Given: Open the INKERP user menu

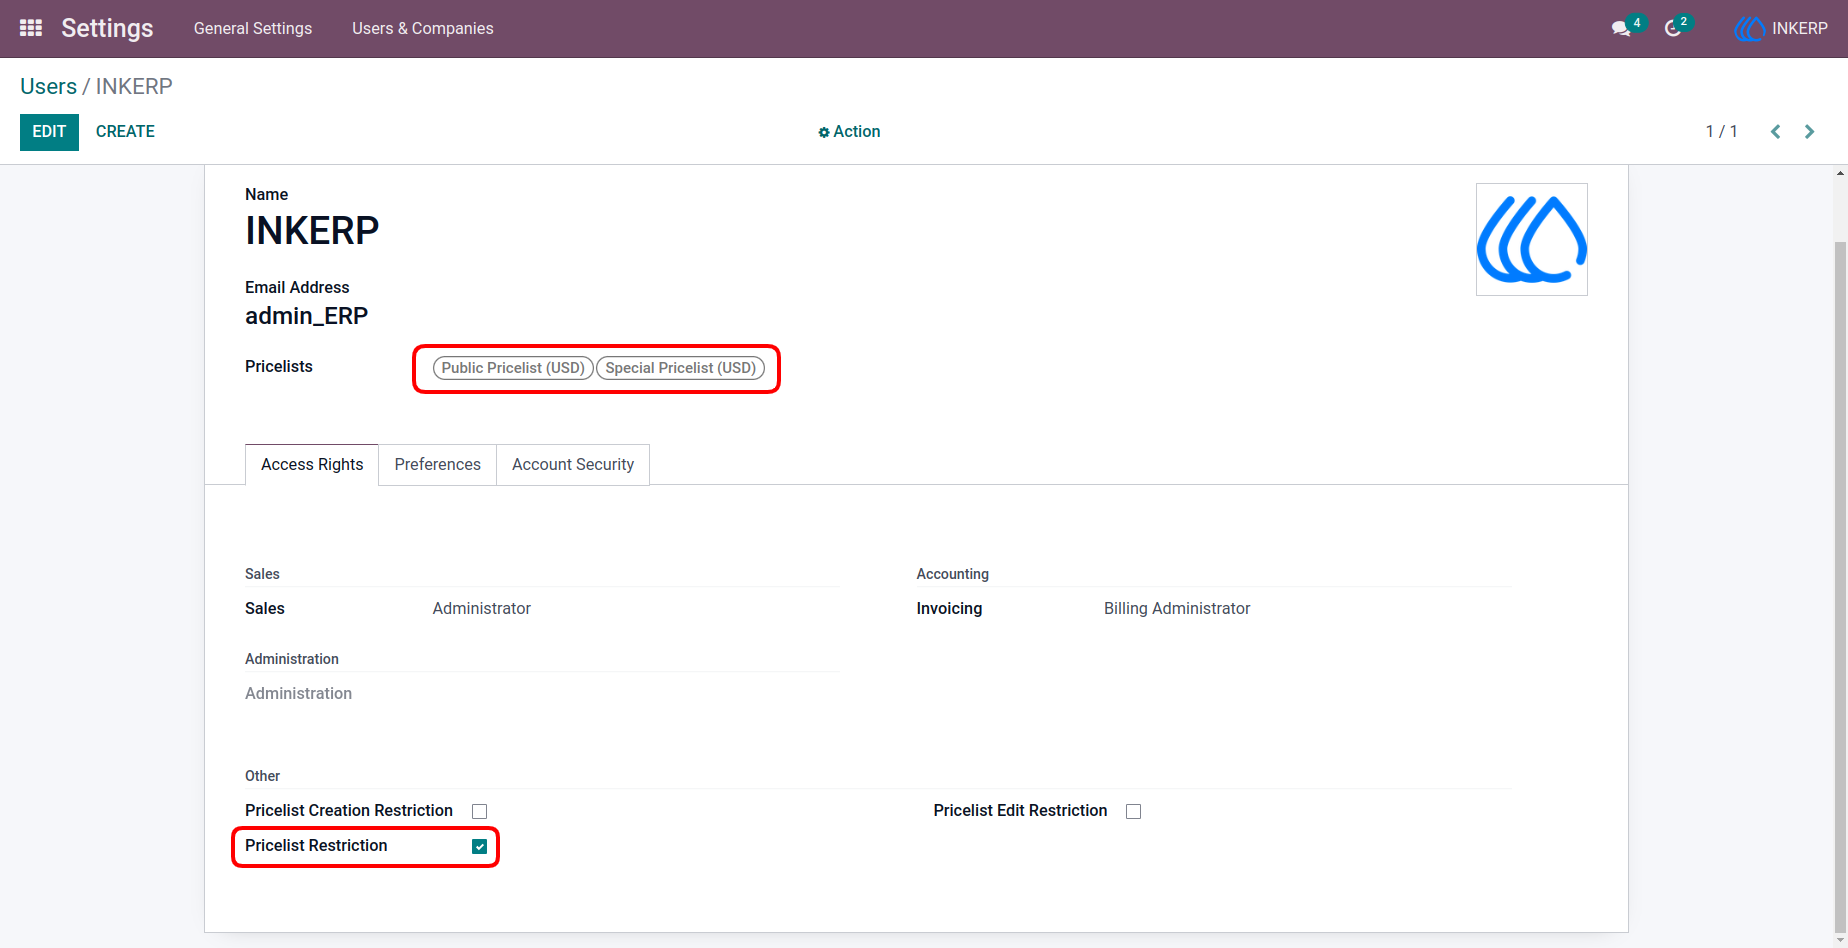Looking at the screenshot, I should click(x=1781, y=29).
